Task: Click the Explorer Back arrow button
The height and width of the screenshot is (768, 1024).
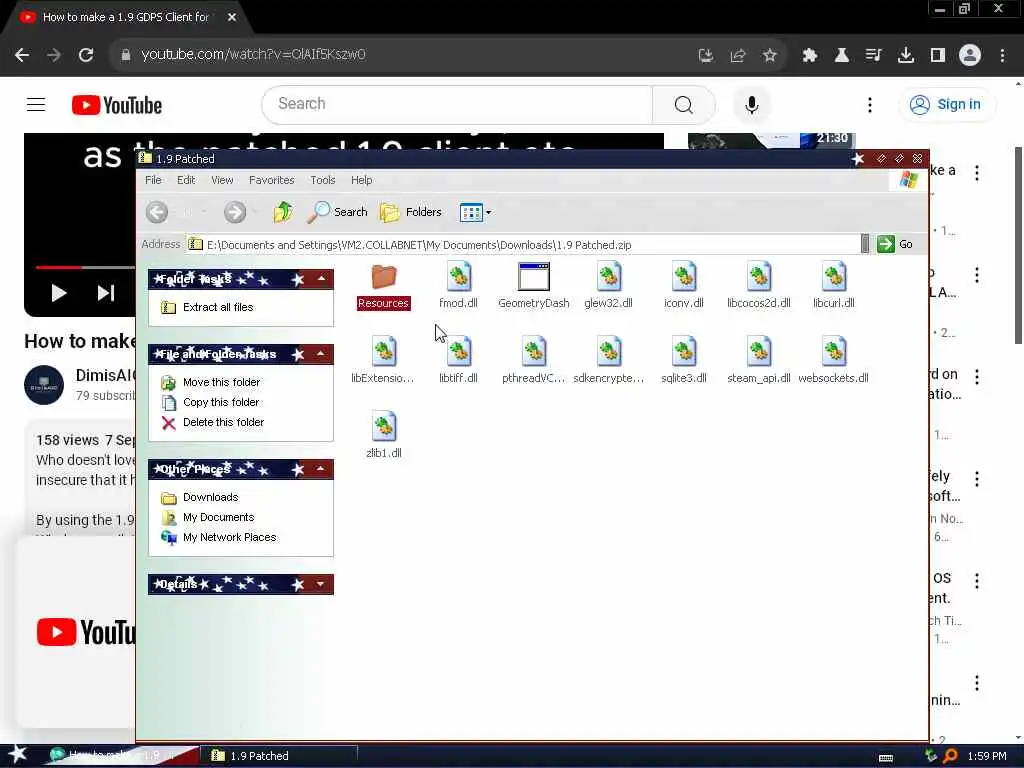Action: (157, 212)
